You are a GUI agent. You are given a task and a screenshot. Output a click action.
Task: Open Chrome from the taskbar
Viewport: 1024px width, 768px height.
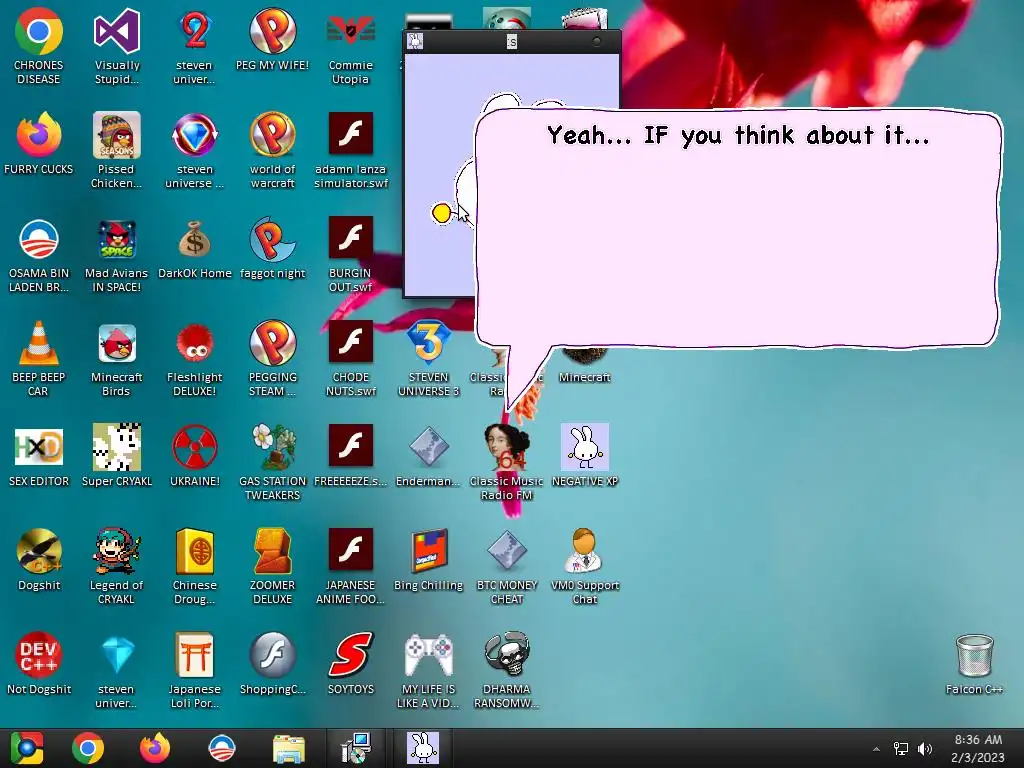pos(88,748)
